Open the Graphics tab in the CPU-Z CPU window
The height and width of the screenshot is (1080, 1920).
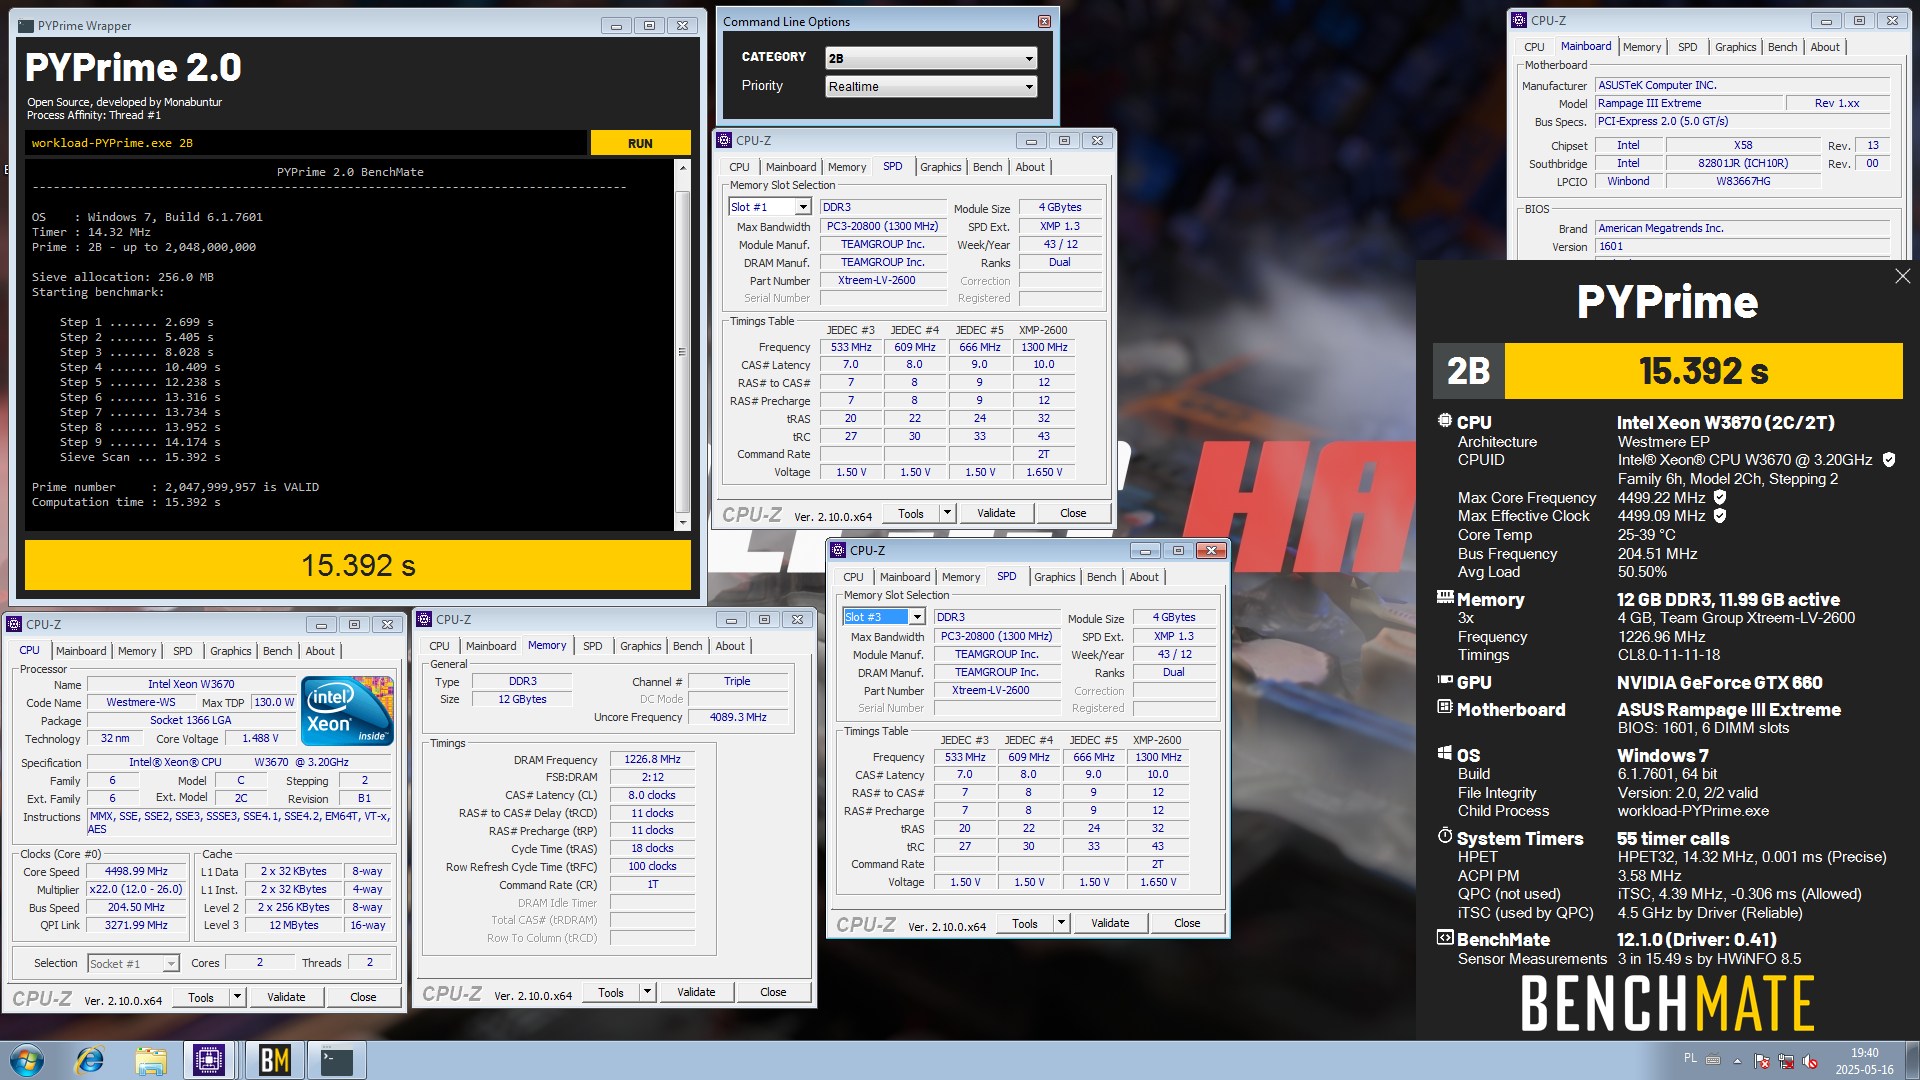pos(230,651)
